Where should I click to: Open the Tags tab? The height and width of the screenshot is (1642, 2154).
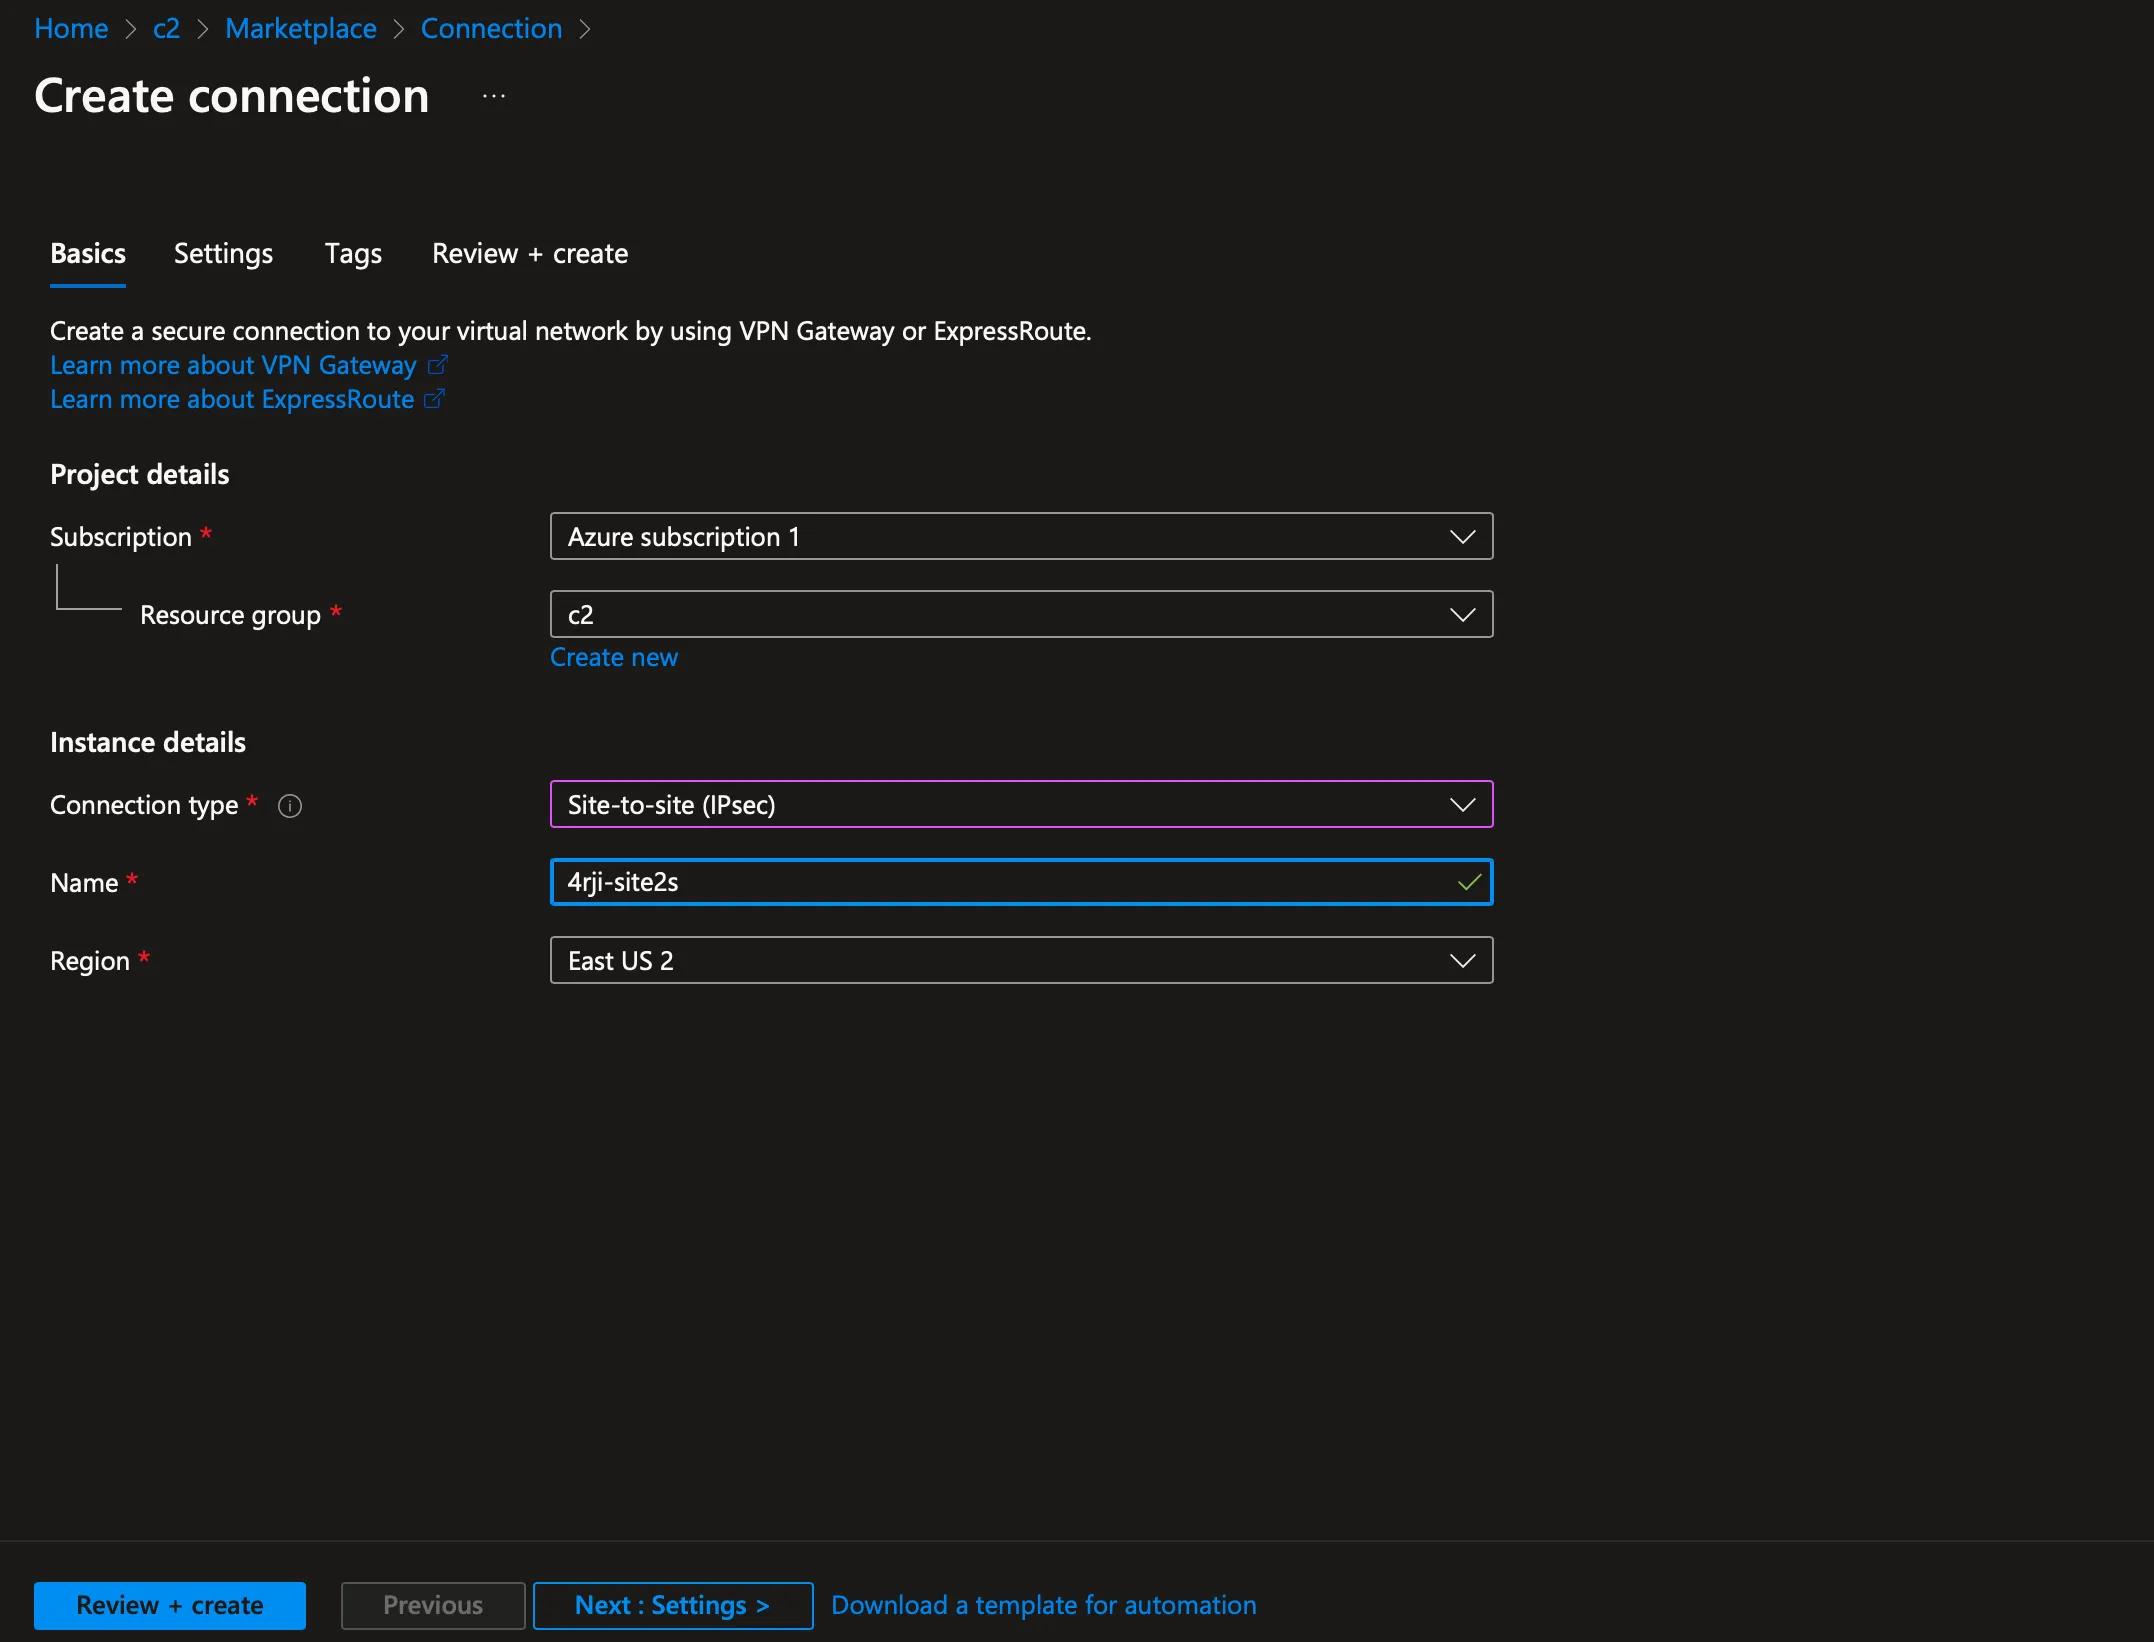point(353,254)
